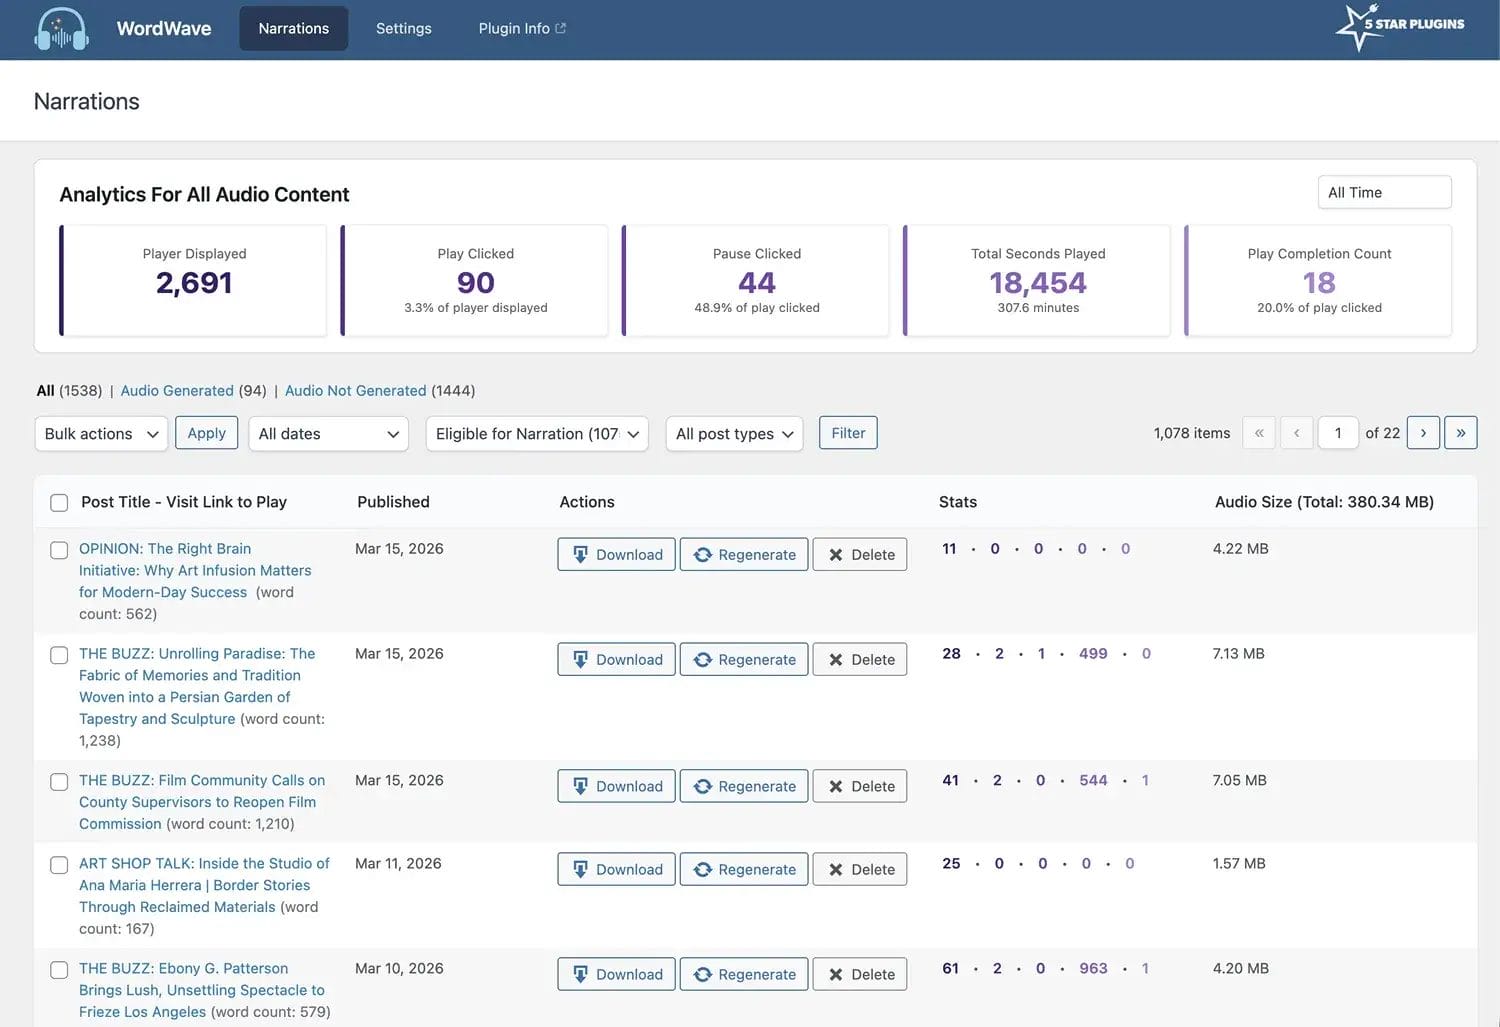Open the All post types dropdown
The height and width of the screenshot is (1027, 1500).
[734, 434]
